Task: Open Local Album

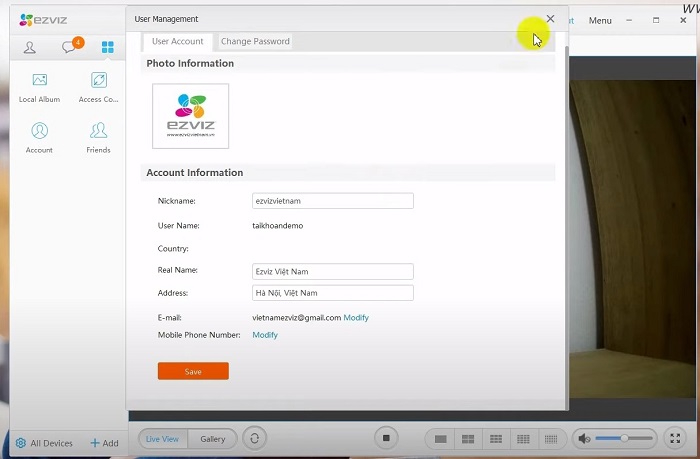Action: [39, 88]
